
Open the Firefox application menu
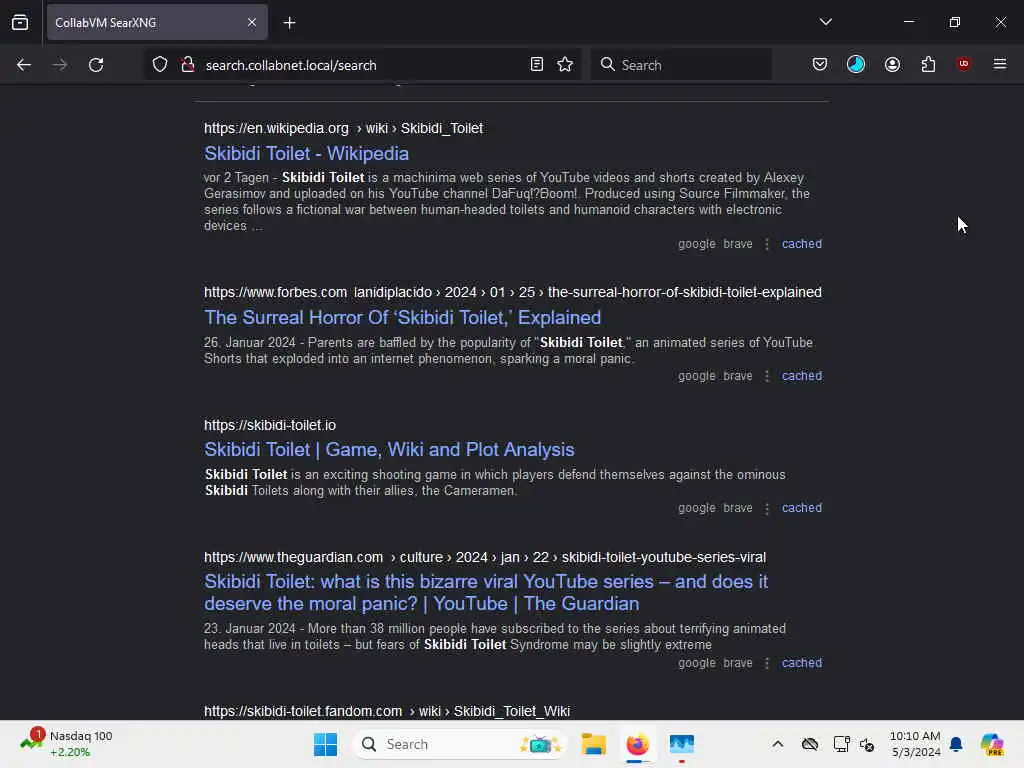1000,64
